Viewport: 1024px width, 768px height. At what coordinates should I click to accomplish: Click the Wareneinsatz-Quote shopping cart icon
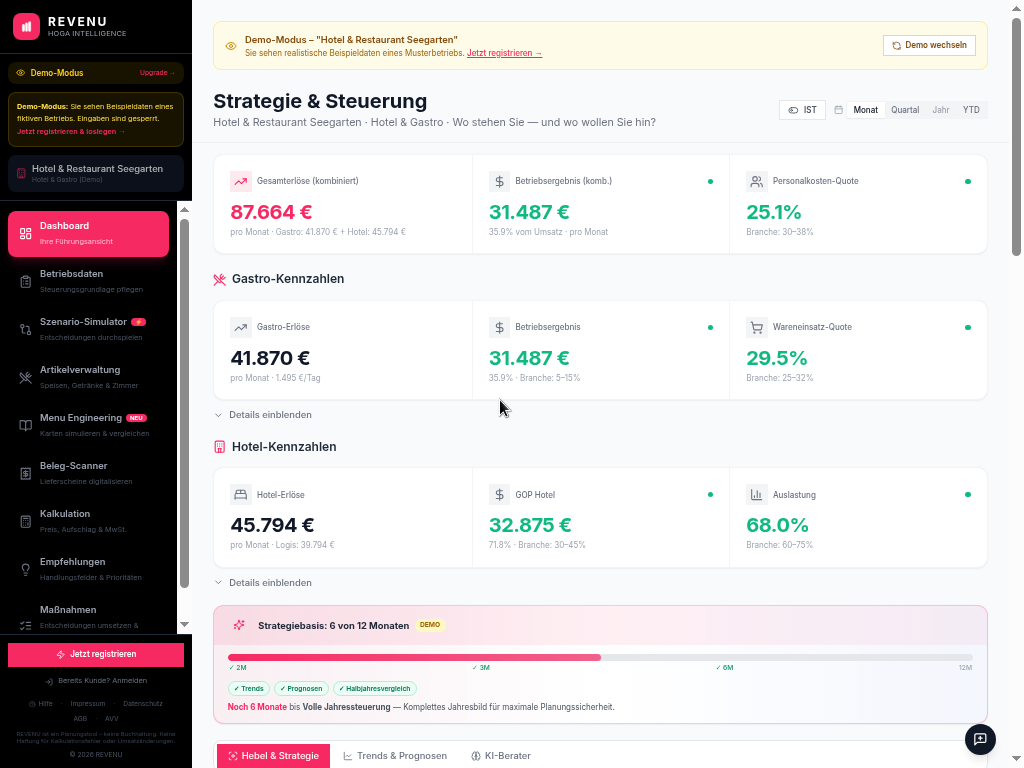coord(756,327)
